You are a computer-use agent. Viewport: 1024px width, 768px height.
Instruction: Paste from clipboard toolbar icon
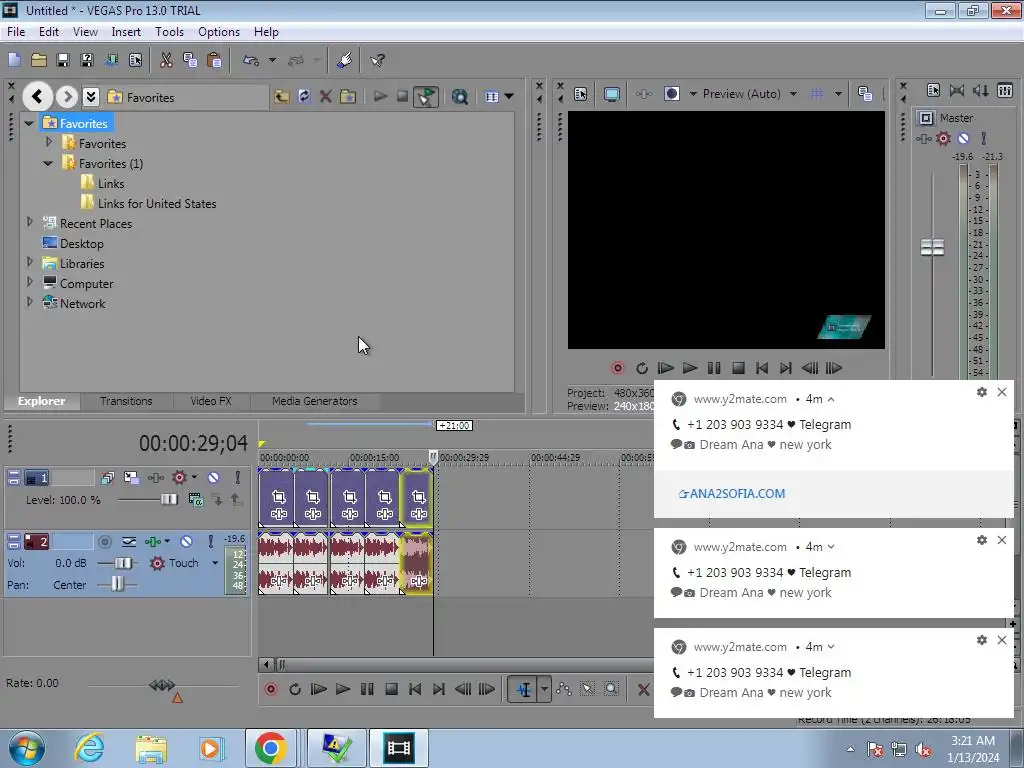pyautogui.click(x=214, y=61)
